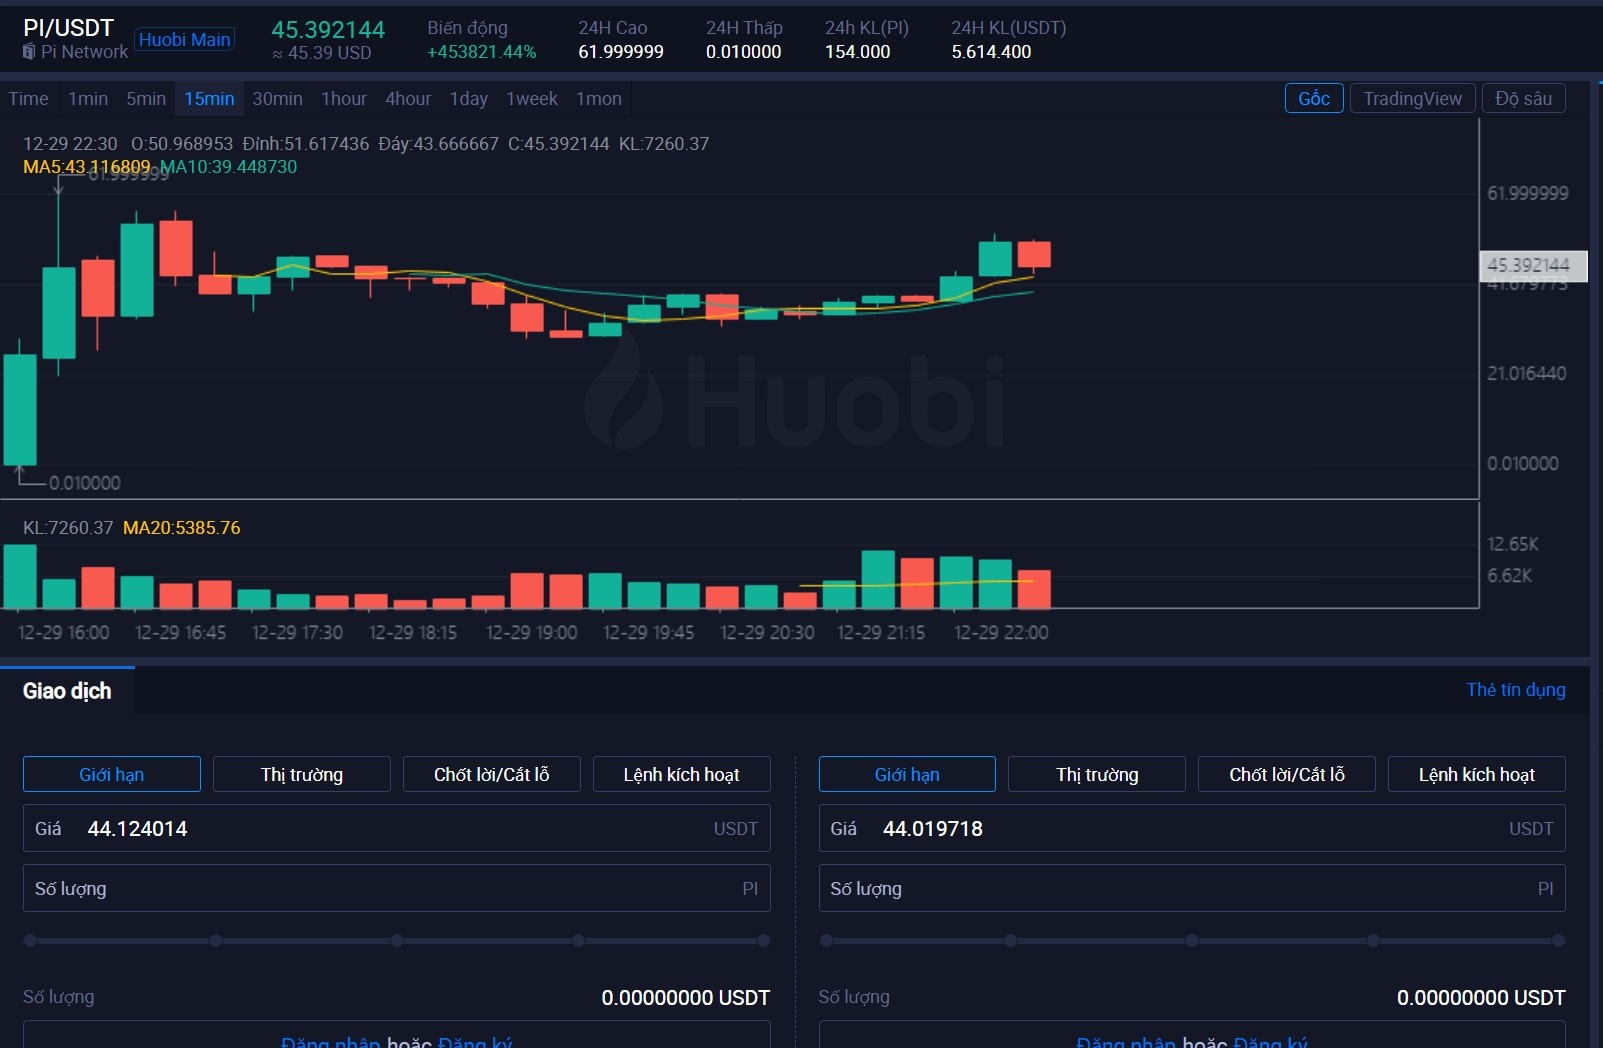The width and height of the screenshot is (1603, 1048).
Task: Switch chart to TradingView mode
Action: [1412, 98]
